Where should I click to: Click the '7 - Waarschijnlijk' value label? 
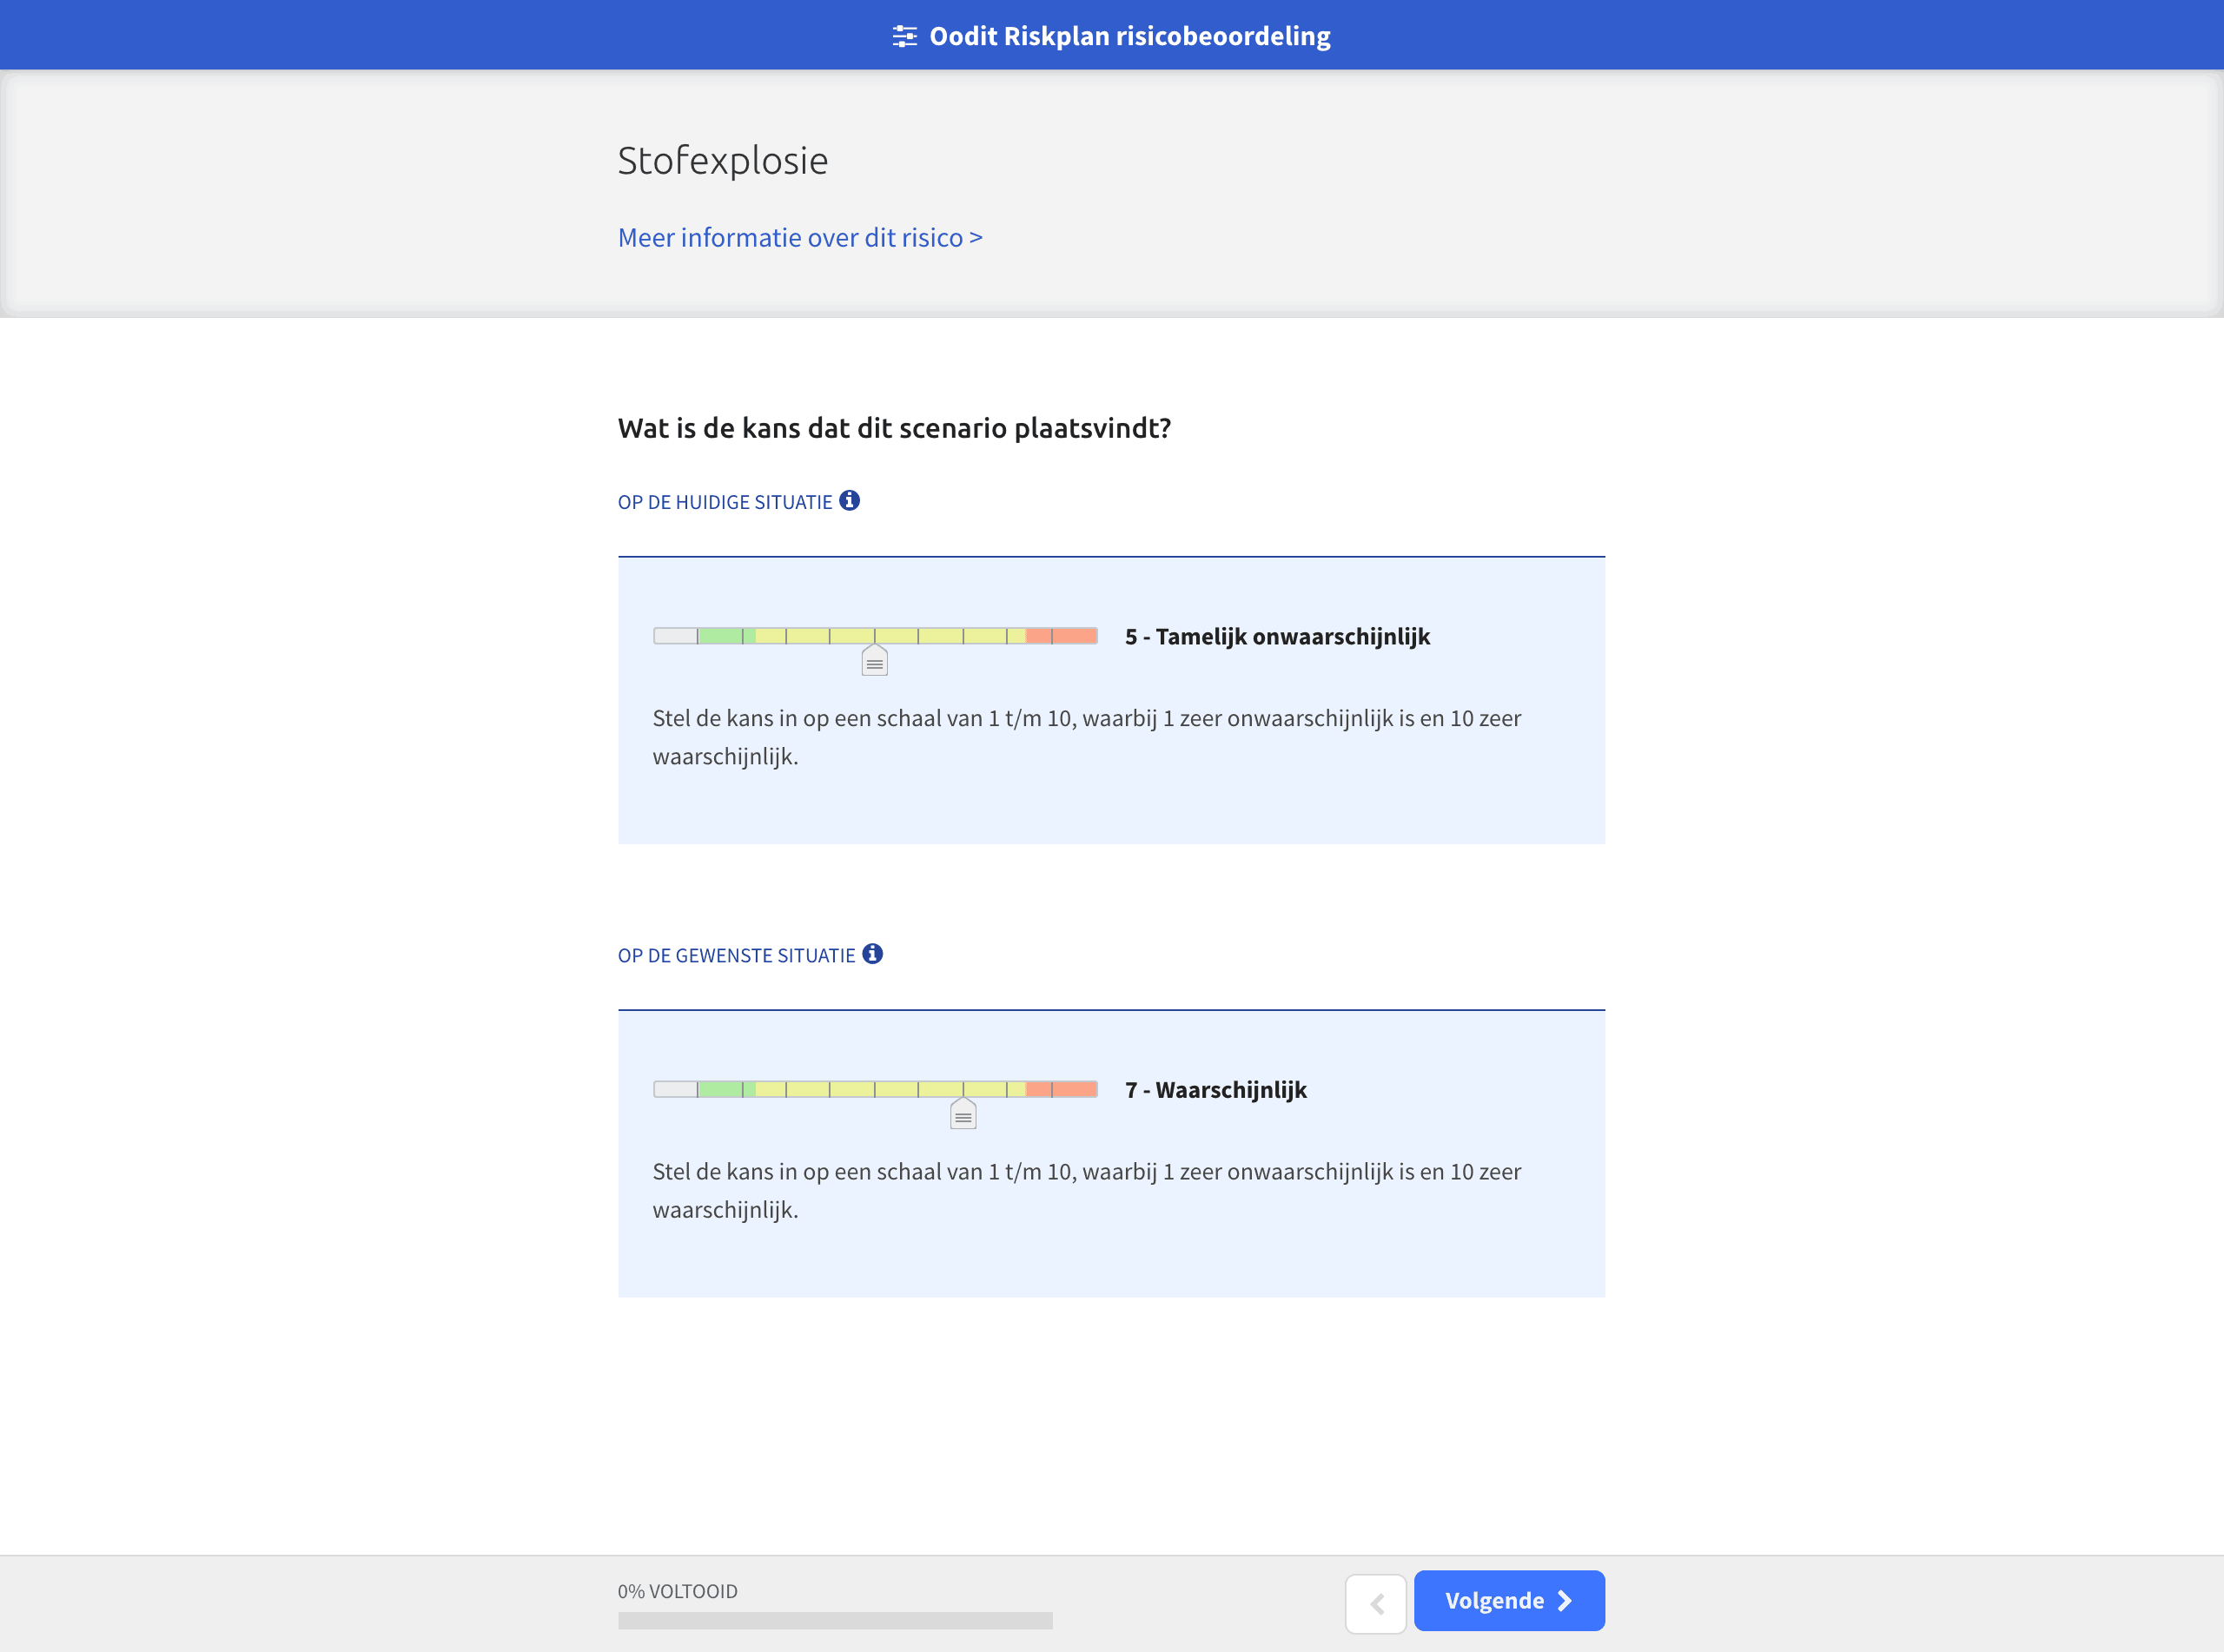[1215, 1090]
